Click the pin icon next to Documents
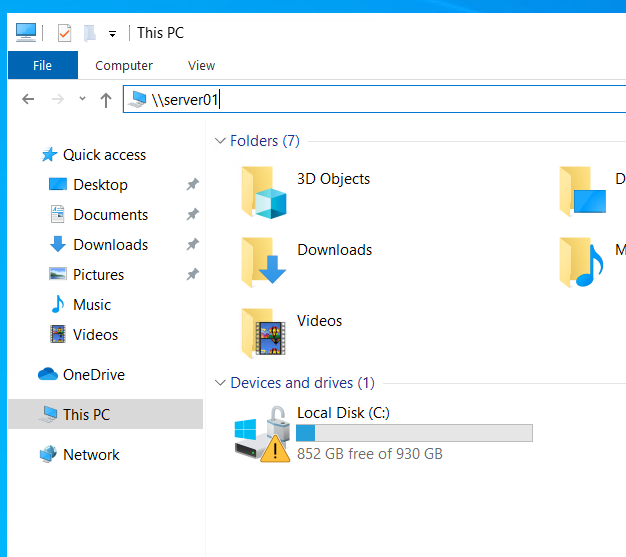Viewport: 626px width, 557px height. 192,214
